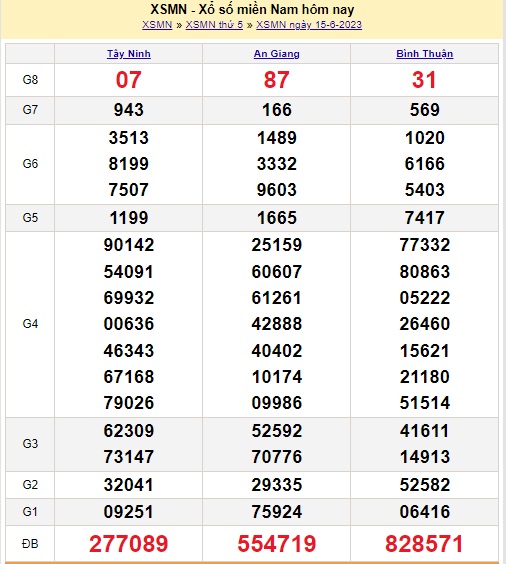506x564 pixels.
Task: Click the G8 row label
Action: [x=30, y=79]
